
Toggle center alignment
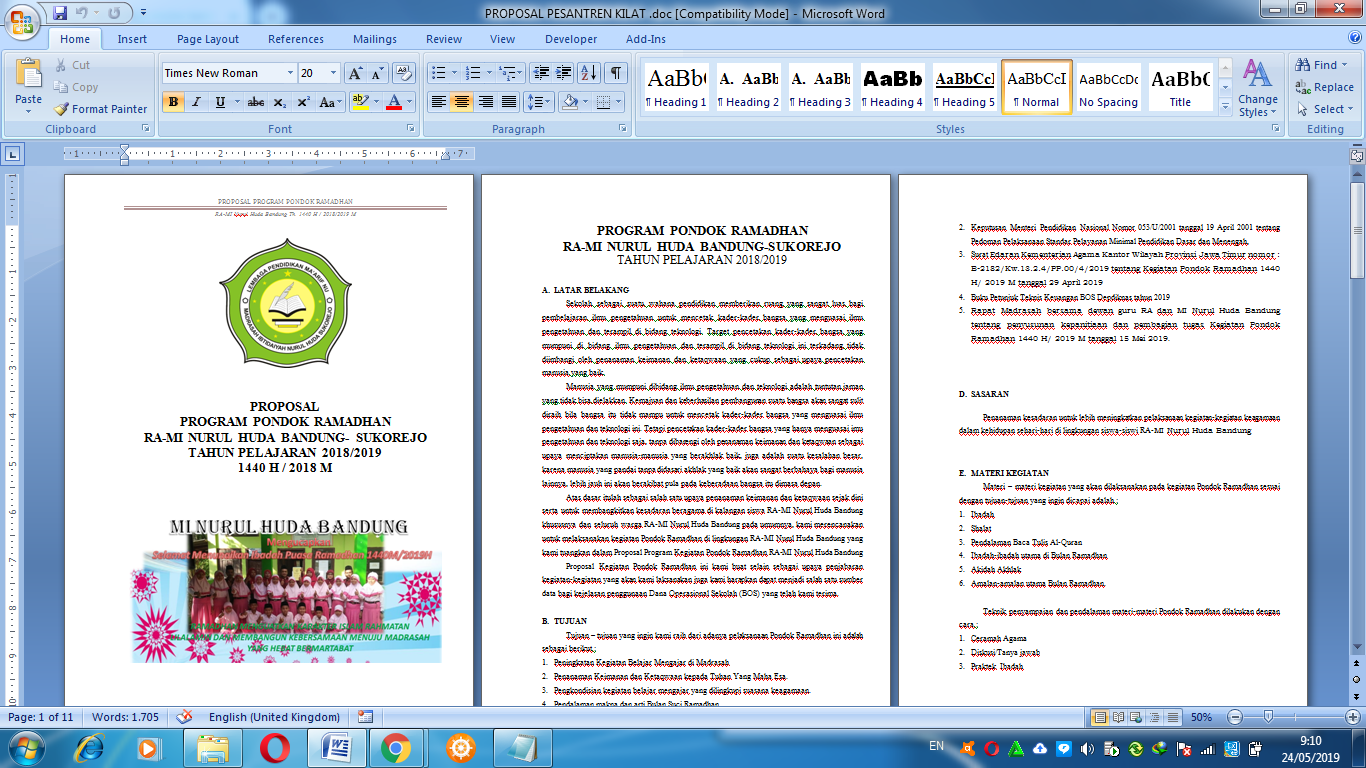coord(461,102)
